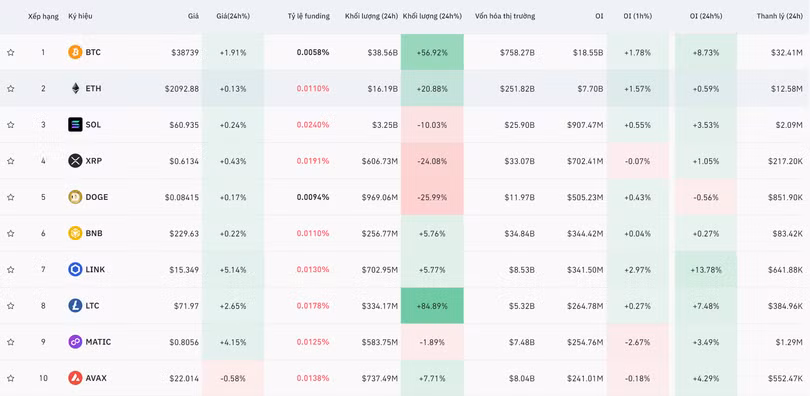This screenshot has width=810, height=396.
Task: Sort by Vốn hóa thị trường header
Action: coord(505,16)
